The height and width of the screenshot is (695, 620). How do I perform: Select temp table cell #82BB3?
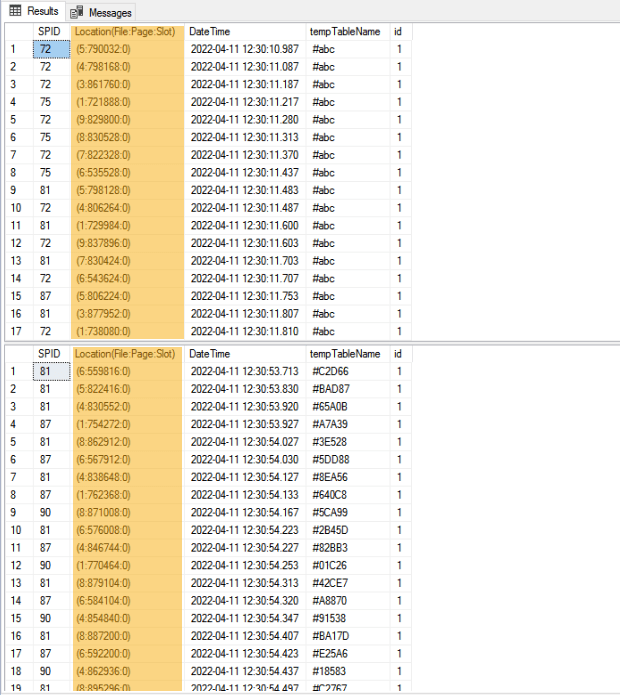pyautogui.click(x=347, y=548)
